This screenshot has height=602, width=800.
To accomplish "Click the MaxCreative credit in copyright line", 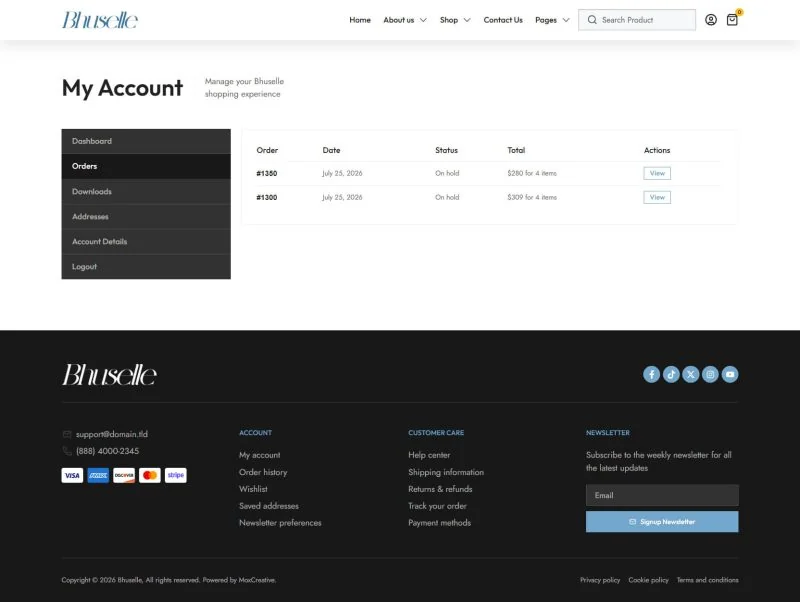I will (x=257, y=580).
